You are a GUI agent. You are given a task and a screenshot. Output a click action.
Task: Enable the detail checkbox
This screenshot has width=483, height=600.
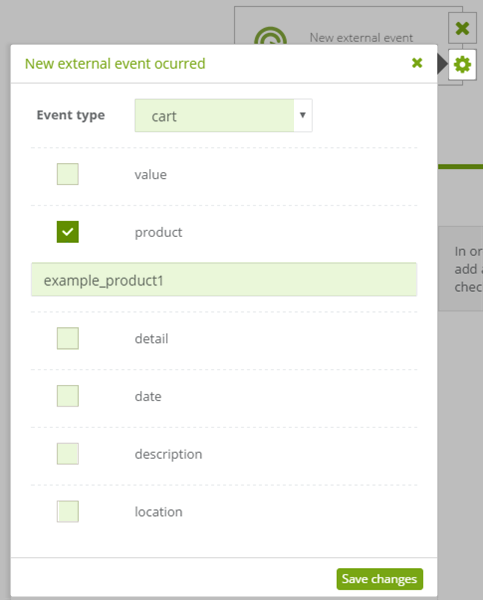[x=68, y=338]
